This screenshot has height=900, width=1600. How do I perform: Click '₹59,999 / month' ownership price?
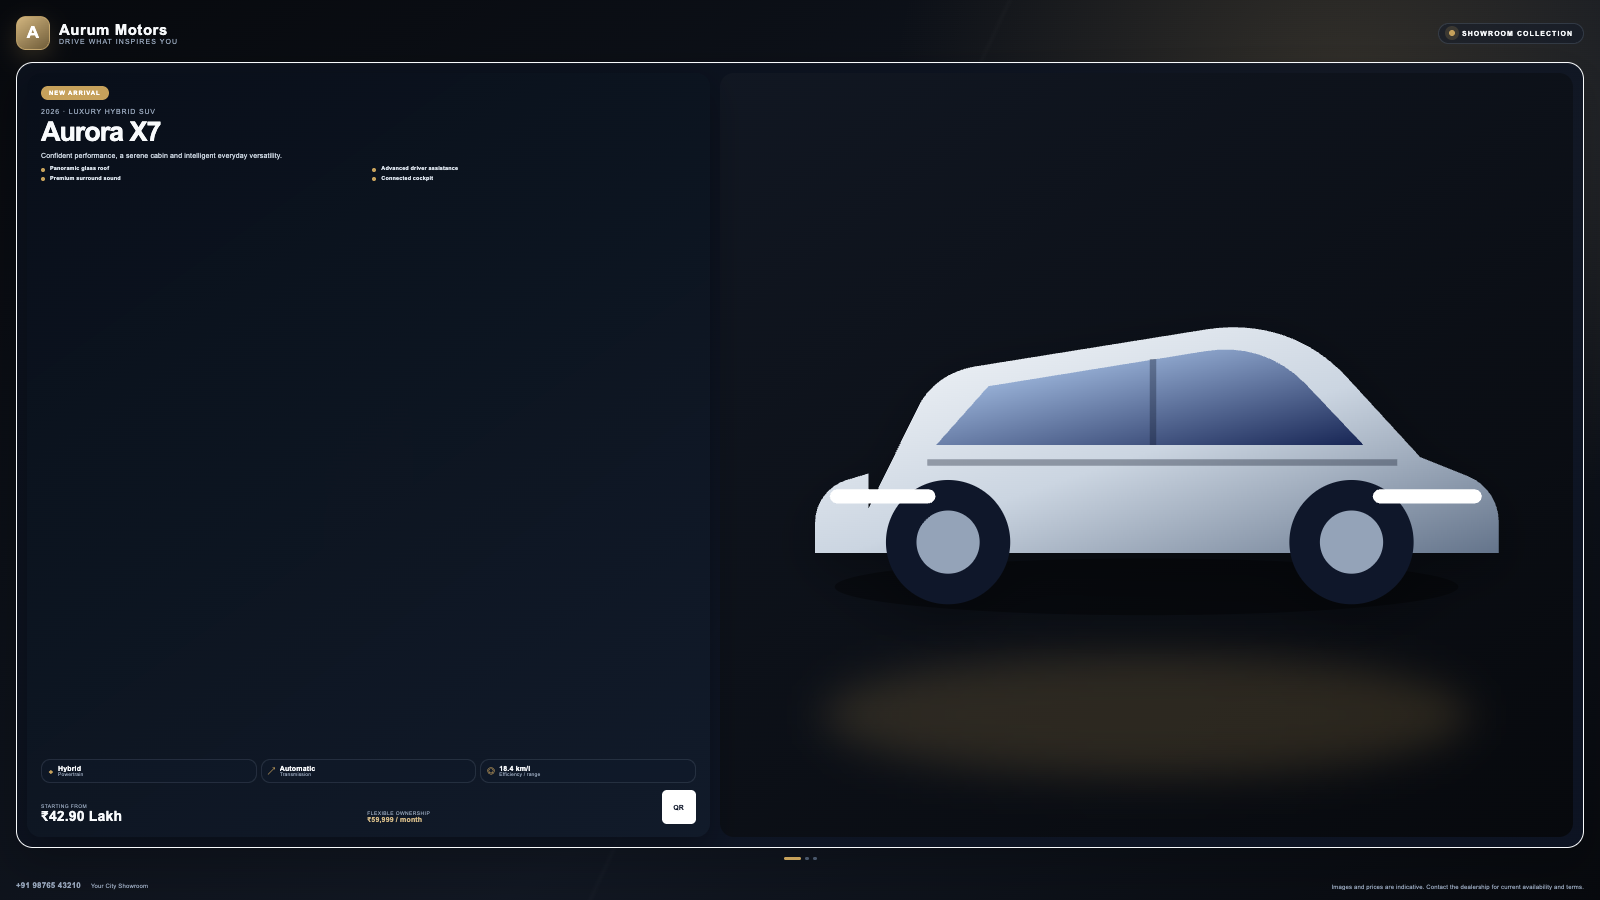pyautogui.click(x=394, y=820)
